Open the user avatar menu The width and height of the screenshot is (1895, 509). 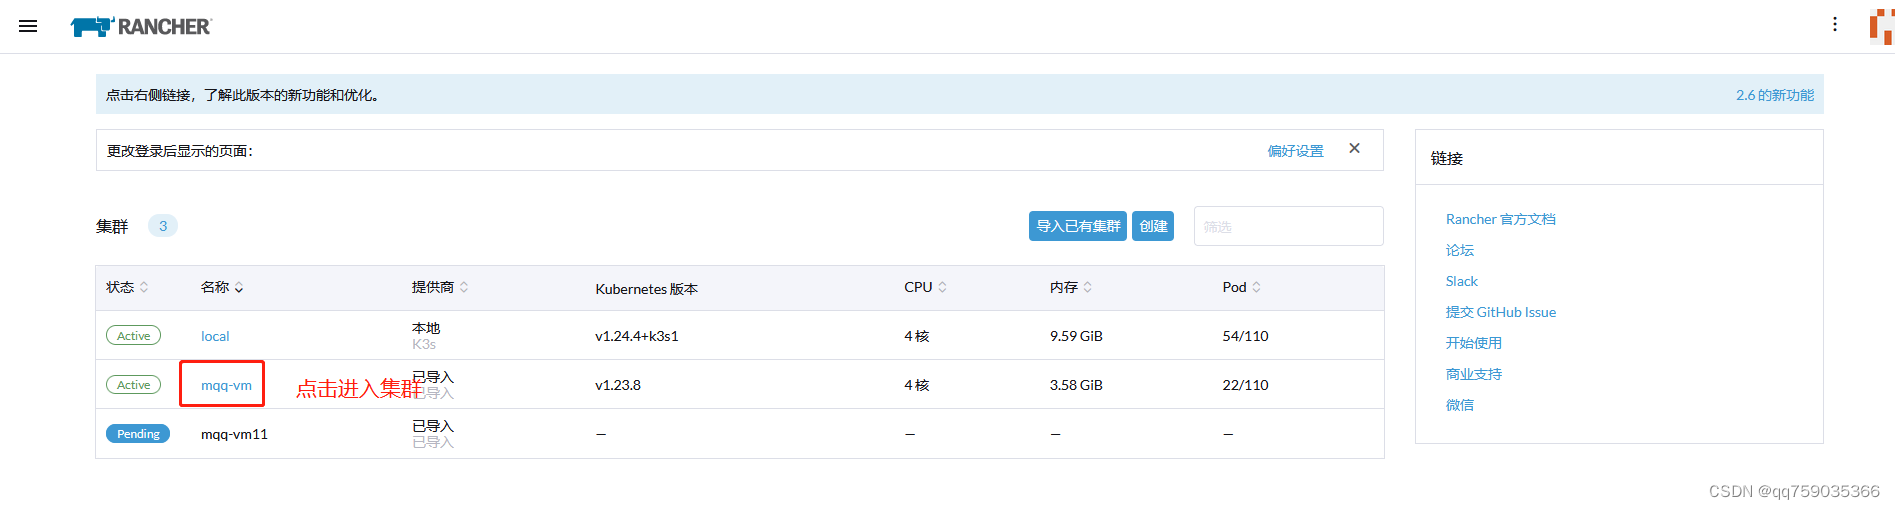click(x=1881, y=27)
